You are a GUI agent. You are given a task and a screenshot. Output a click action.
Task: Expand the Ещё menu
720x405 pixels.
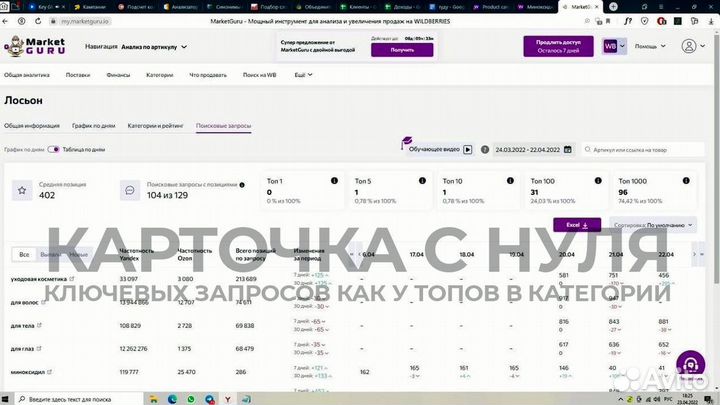[303, 75]
